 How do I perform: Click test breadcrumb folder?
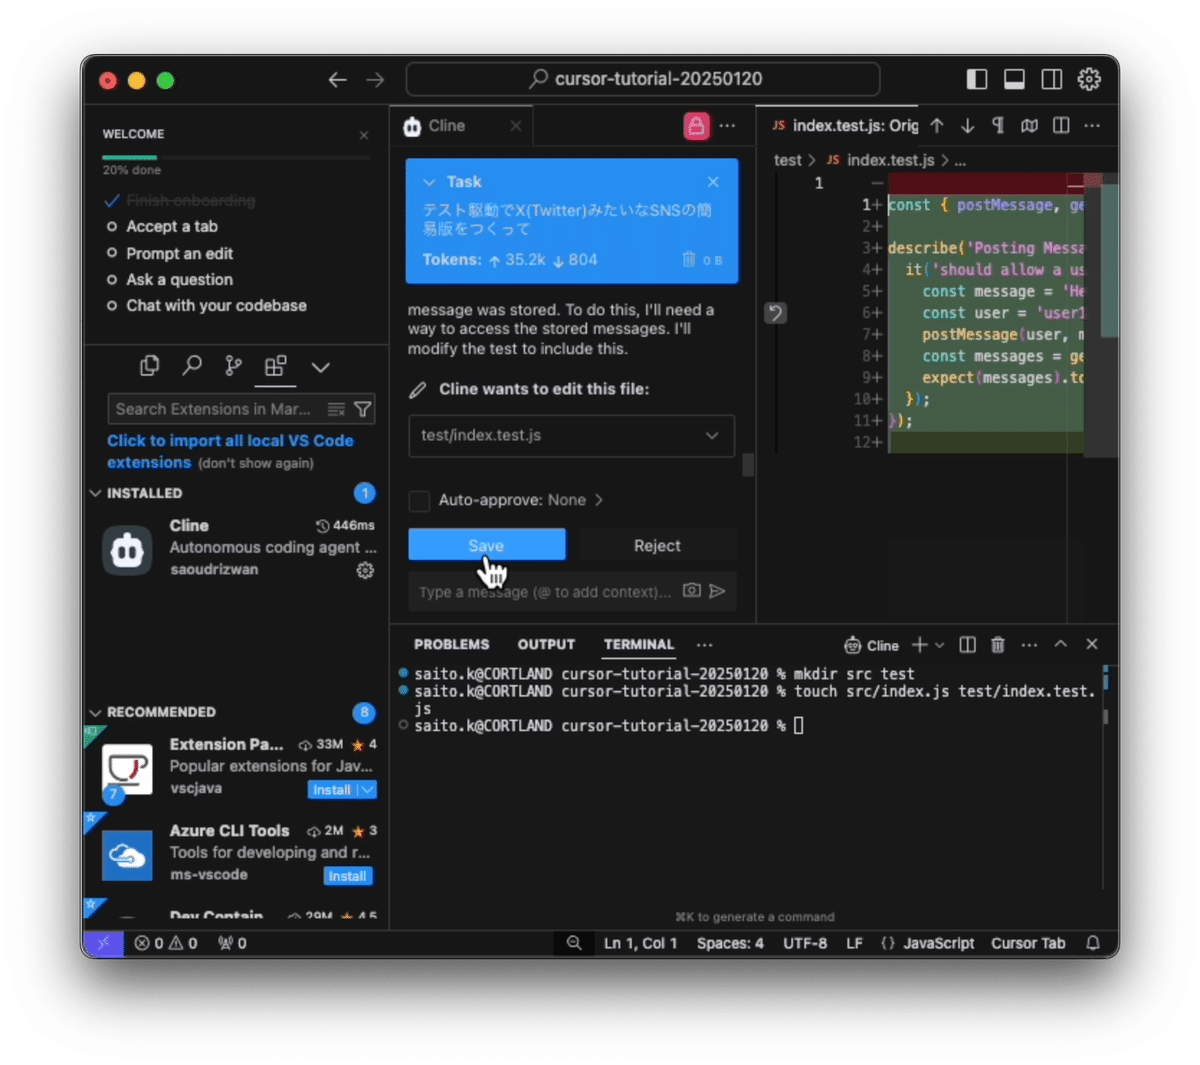click(x=787, y=160)
